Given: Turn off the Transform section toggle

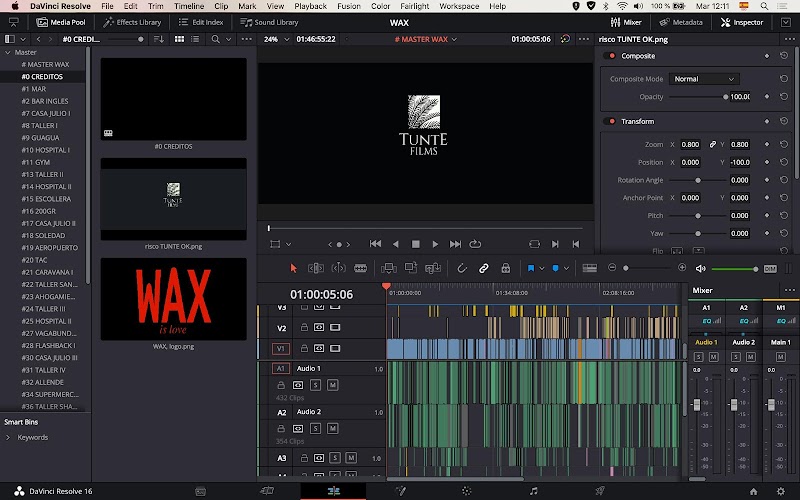Looking at the screenshot, I should (x=610, y=121).
